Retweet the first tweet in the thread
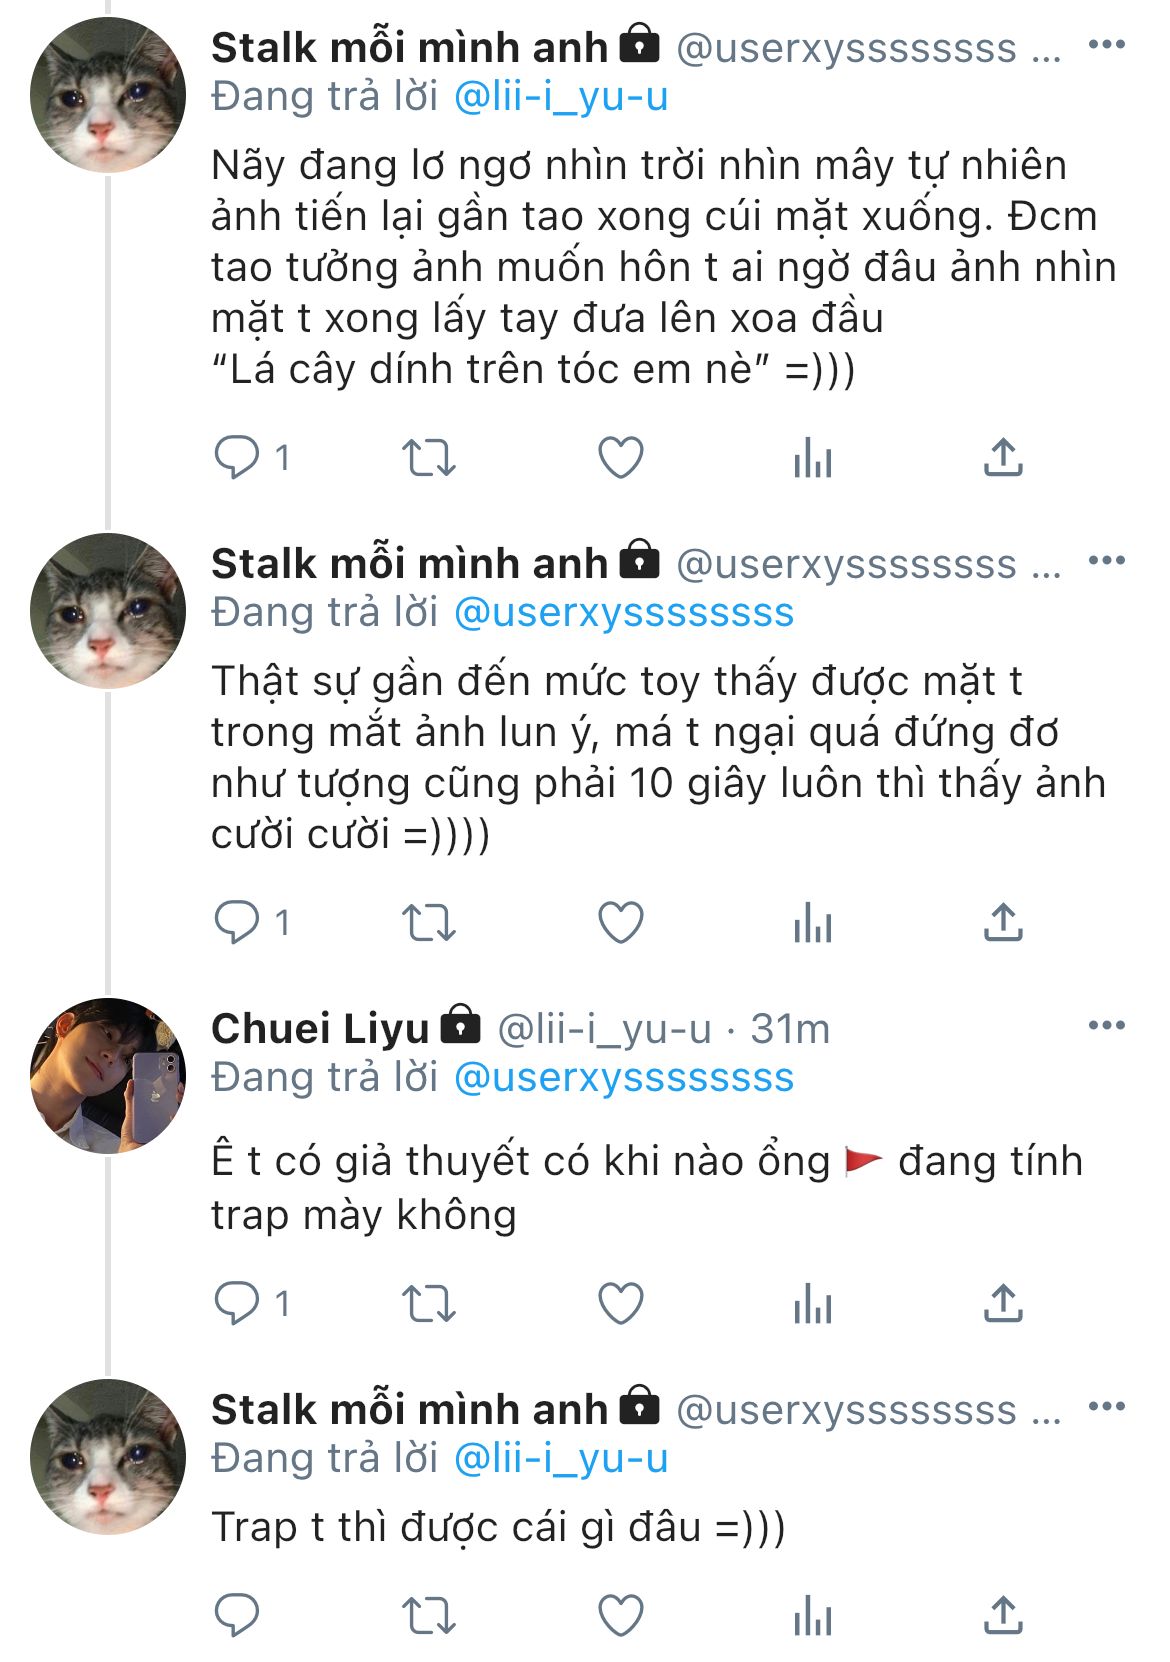 (429, 459)
